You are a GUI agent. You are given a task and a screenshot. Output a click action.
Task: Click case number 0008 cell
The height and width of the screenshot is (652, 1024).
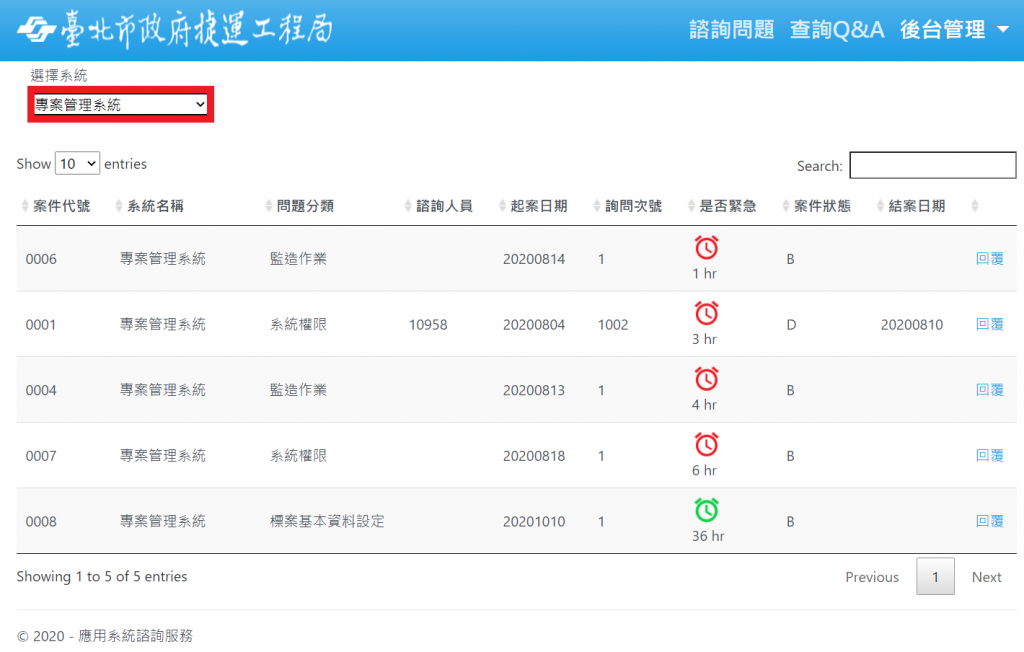(x=41, y=522)
